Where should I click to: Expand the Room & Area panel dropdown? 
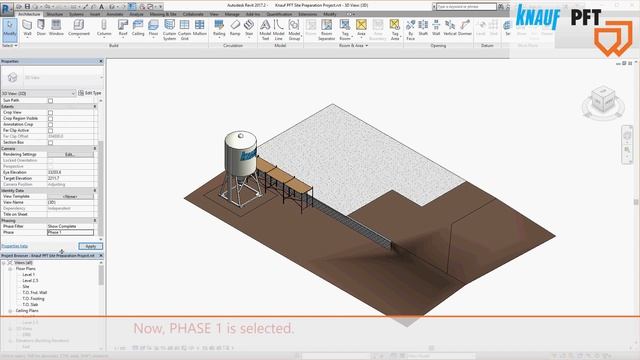(353, 46)
